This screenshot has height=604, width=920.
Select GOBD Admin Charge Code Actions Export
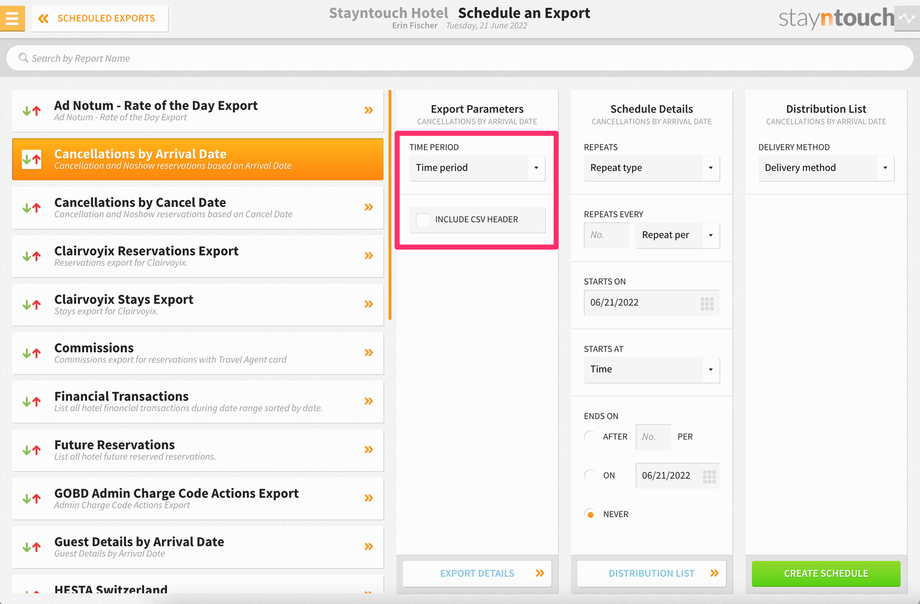(x=198, y=499)
